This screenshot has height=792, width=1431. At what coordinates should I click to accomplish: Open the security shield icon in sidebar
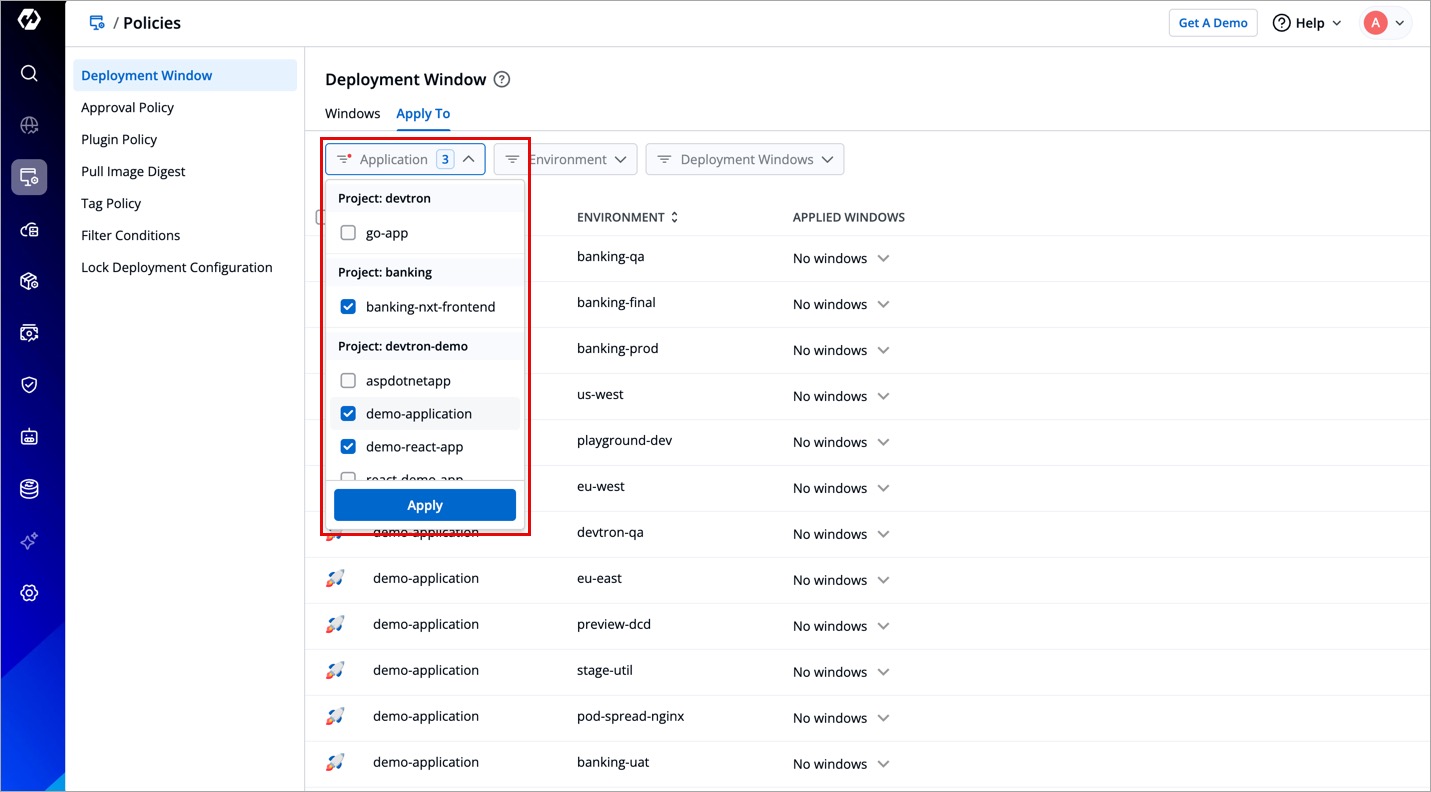coord(29,385)
